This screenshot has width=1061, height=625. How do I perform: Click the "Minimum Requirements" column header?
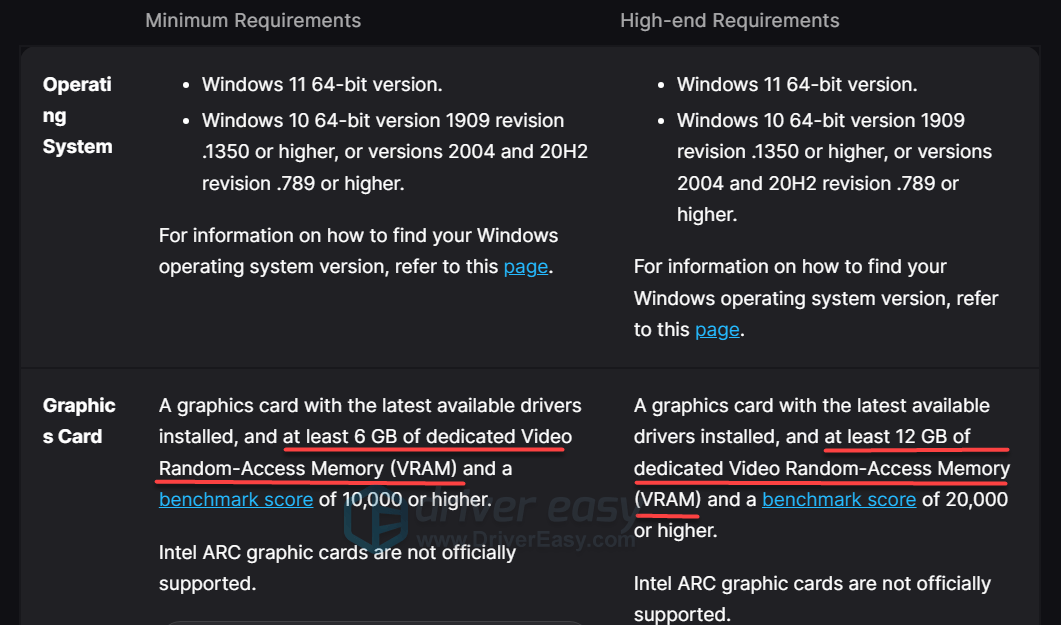tap(253, 21)
